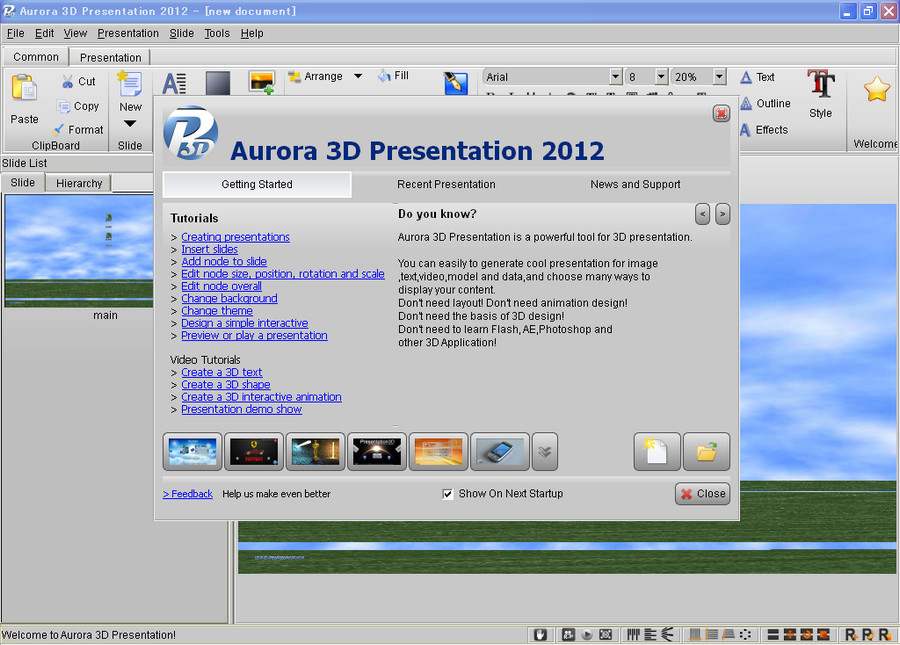Click the insert image icon with green plus
The height and width of the screenshot is (645, 900).
(262, 83)
